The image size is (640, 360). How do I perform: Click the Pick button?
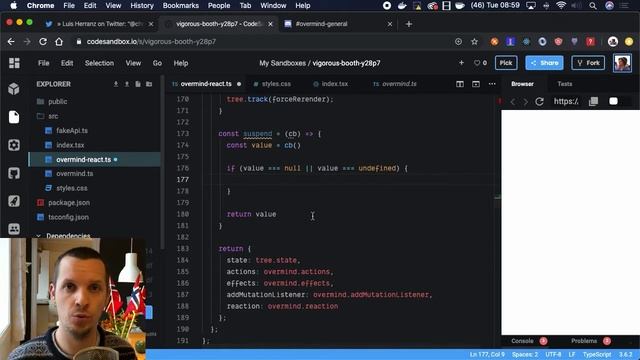[x=506, y=63]
